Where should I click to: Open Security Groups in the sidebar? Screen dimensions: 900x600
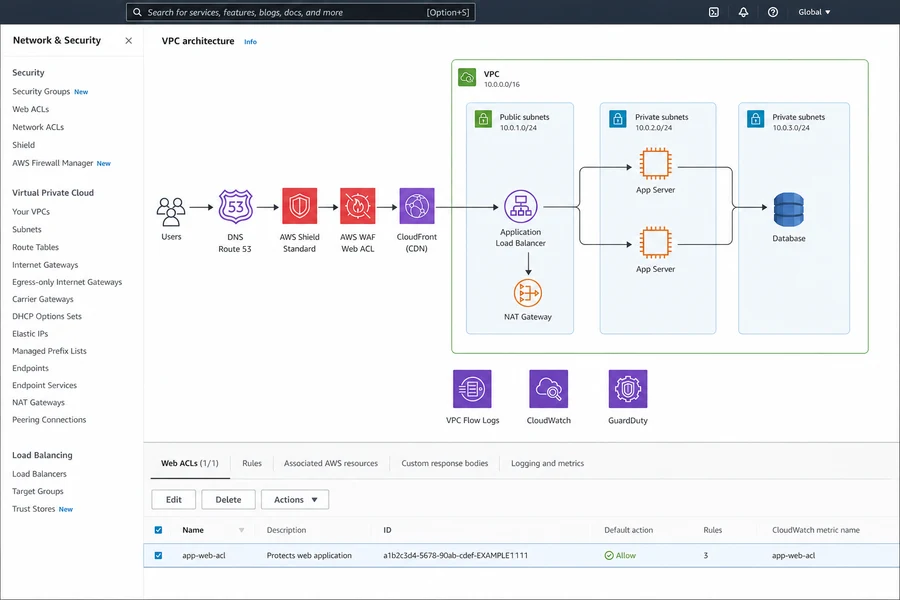41,91
